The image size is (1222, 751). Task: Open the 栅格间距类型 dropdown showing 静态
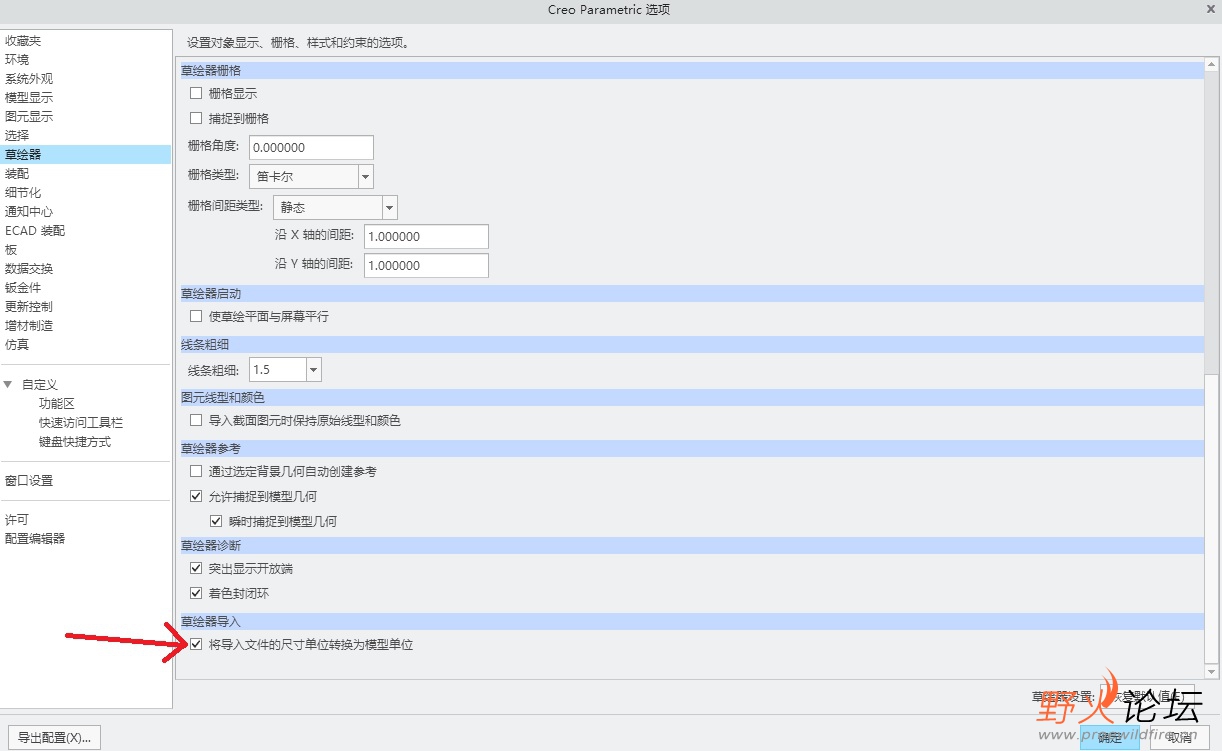click(x=390, y=207)
